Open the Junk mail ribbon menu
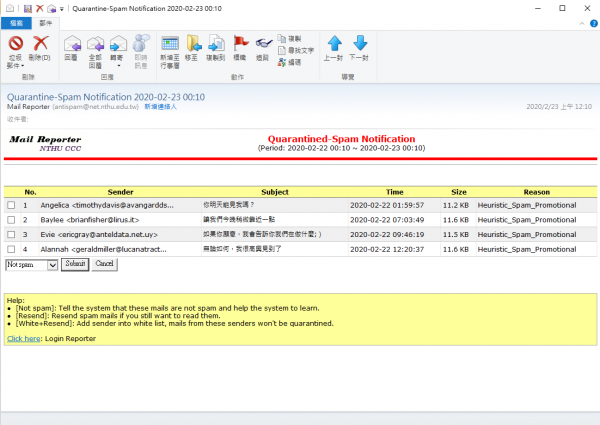The height and width of the screenshot is (425, 600). coord(16,62)
